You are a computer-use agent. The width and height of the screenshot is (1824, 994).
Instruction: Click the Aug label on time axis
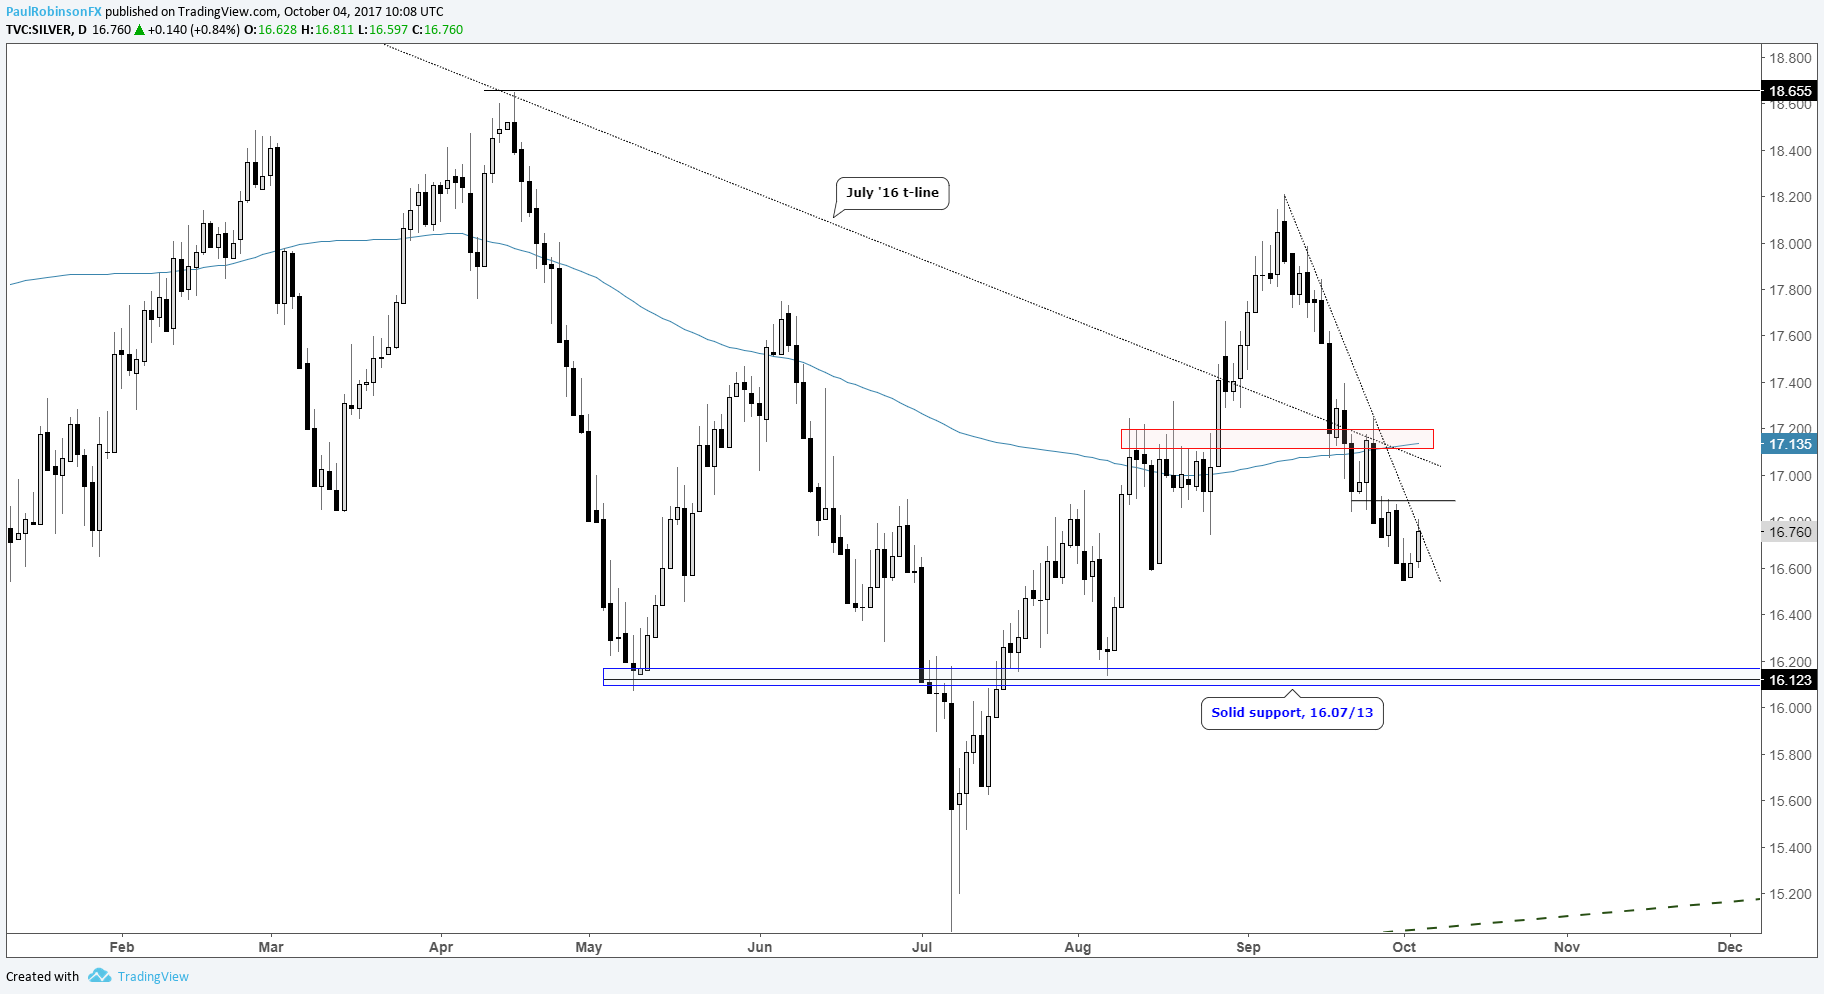pos(1078,947)
